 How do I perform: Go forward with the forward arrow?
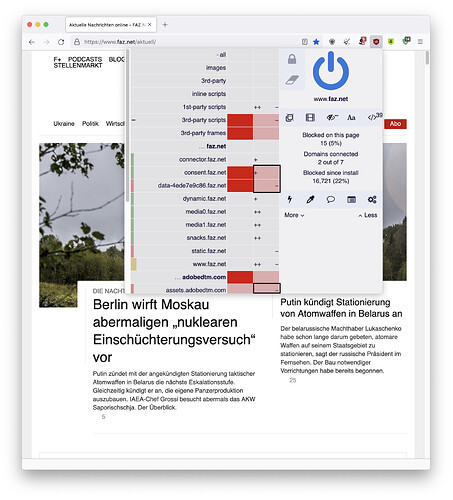(x=46, y=42)
